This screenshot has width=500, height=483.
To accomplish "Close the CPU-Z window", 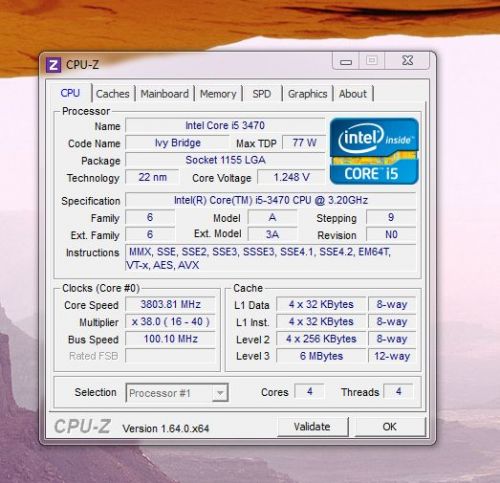I will (407, 61).
